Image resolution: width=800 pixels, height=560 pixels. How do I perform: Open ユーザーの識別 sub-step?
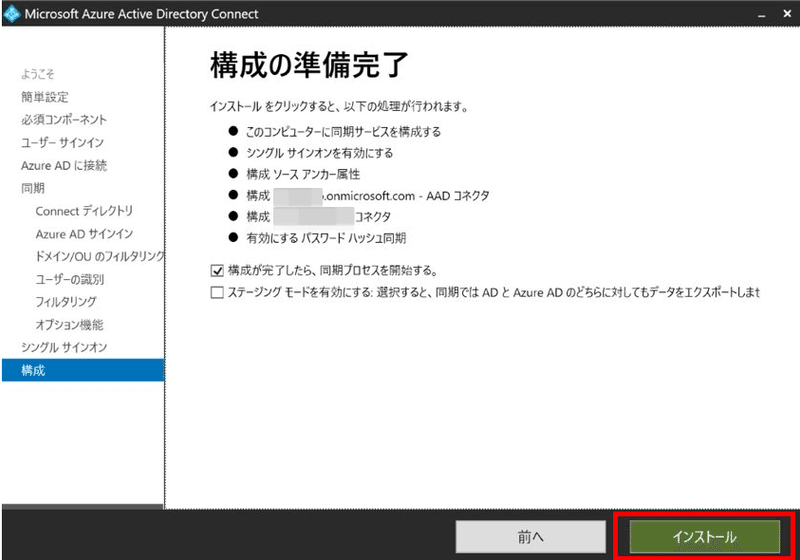click(x=70, y=279)
